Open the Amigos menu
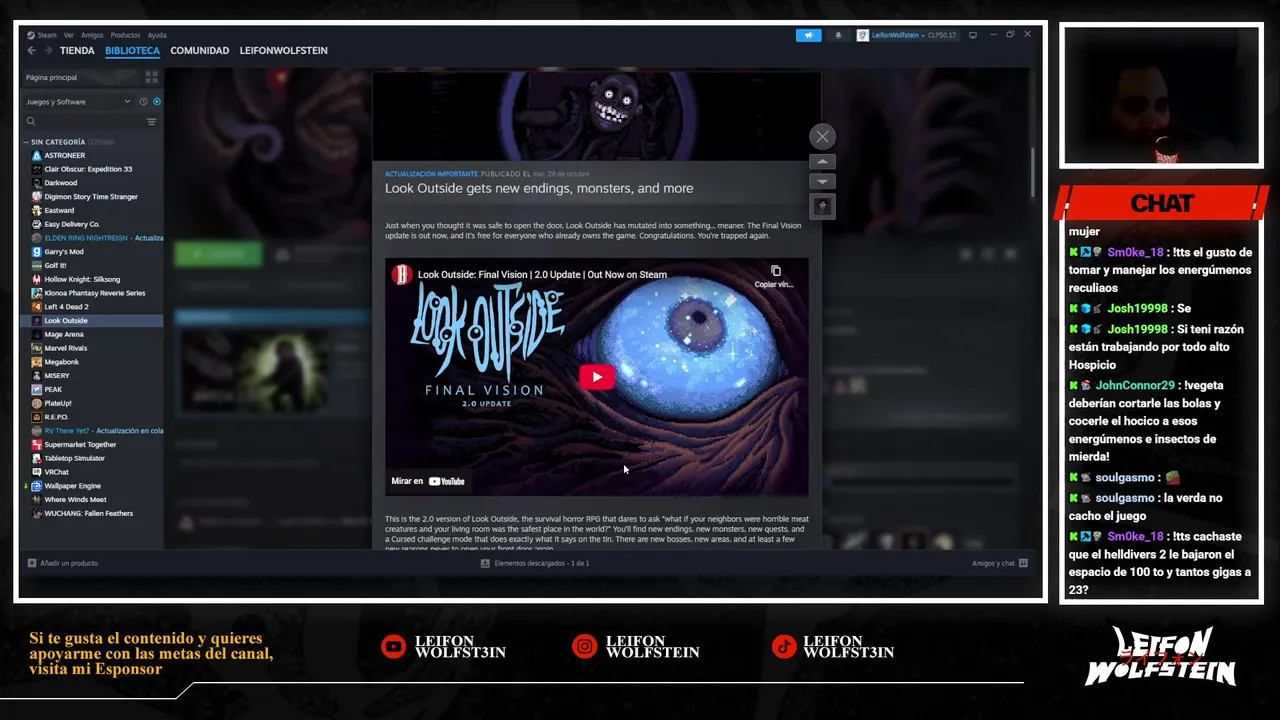 [x=92, y=35]
